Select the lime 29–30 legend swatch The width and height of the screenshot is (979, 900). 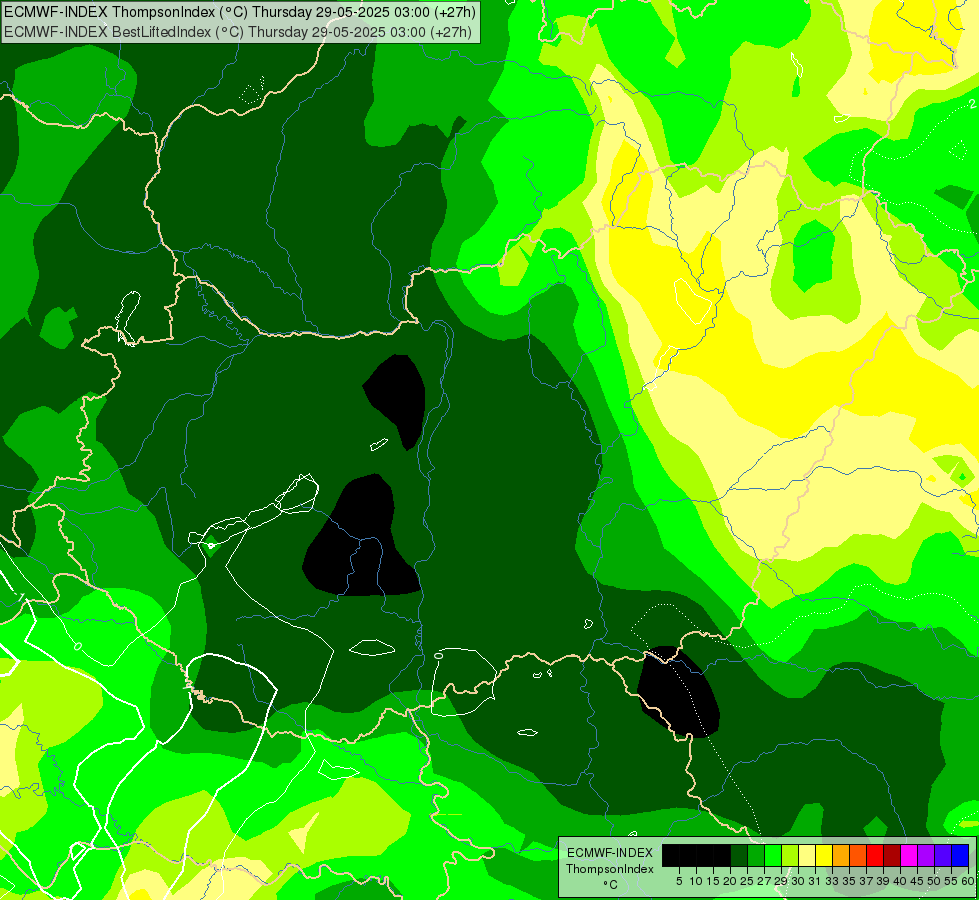click(x=790, y=855)
